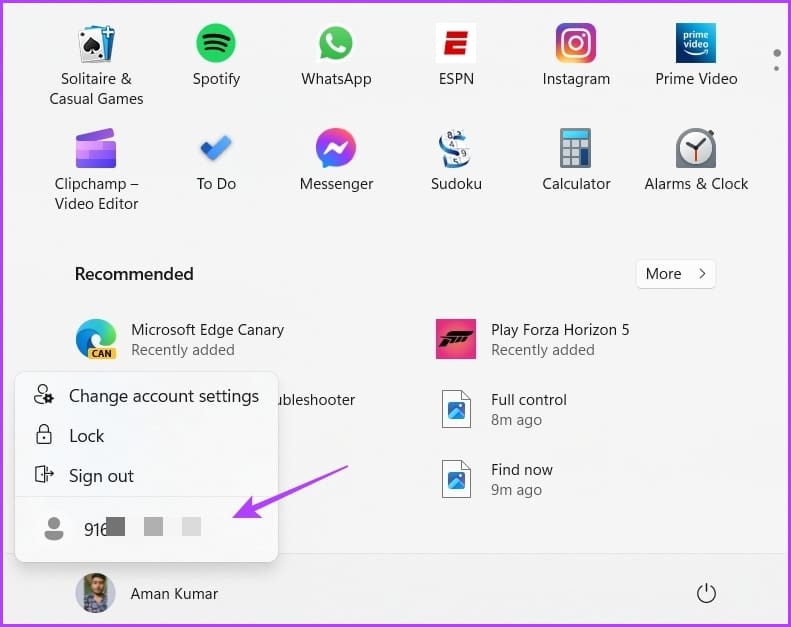The height and width of the screenshot is (627, 791).
Task: Click the '9m ago' label
Action: [x=517, y=490]
